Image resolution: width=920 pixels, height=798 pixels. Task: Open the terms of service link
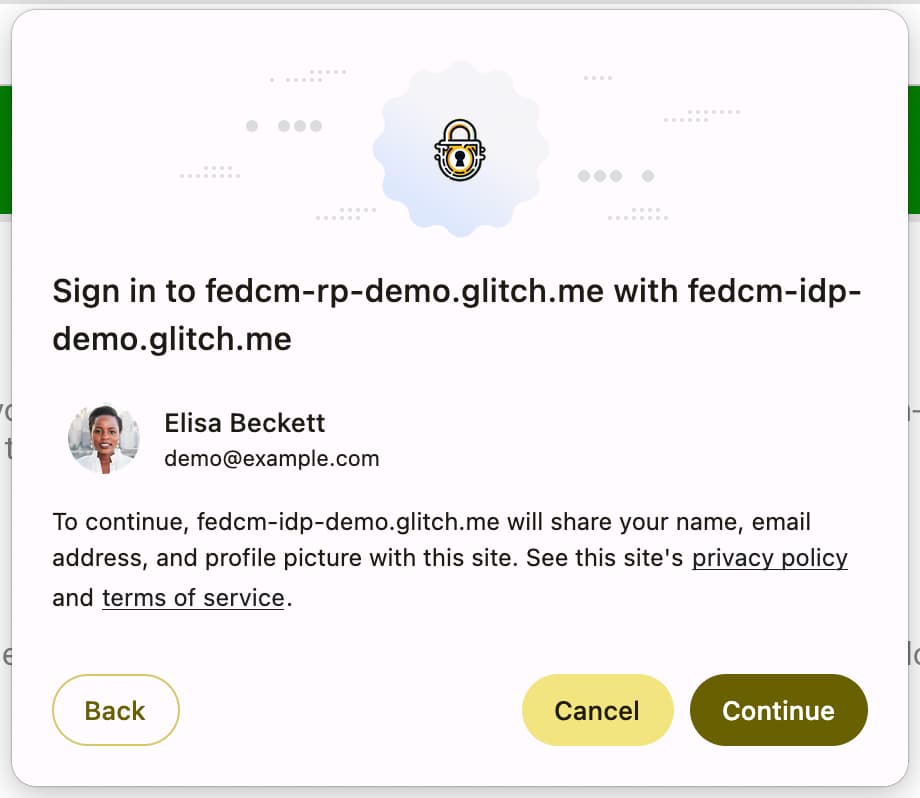coord(193,598)
